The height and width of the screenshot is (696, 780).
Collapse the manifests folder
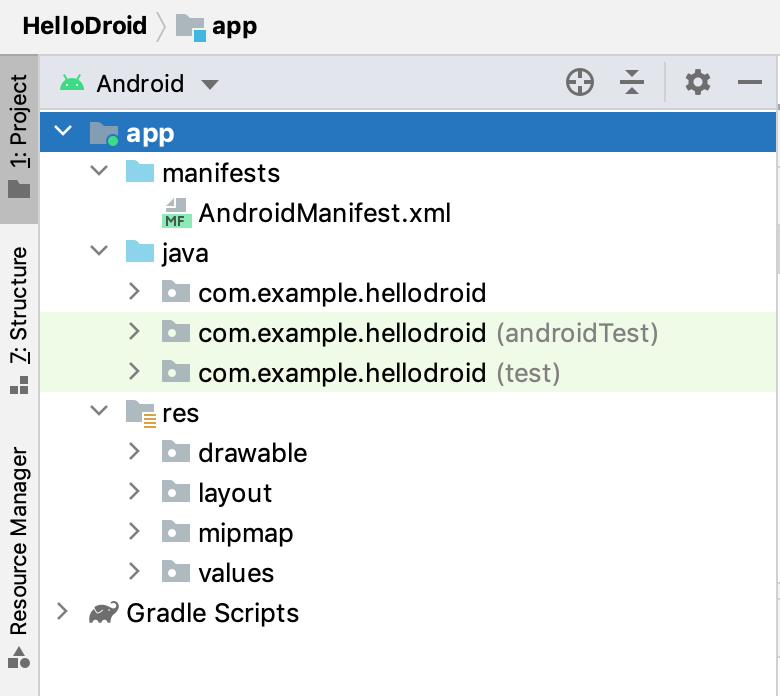coord(99,171)
